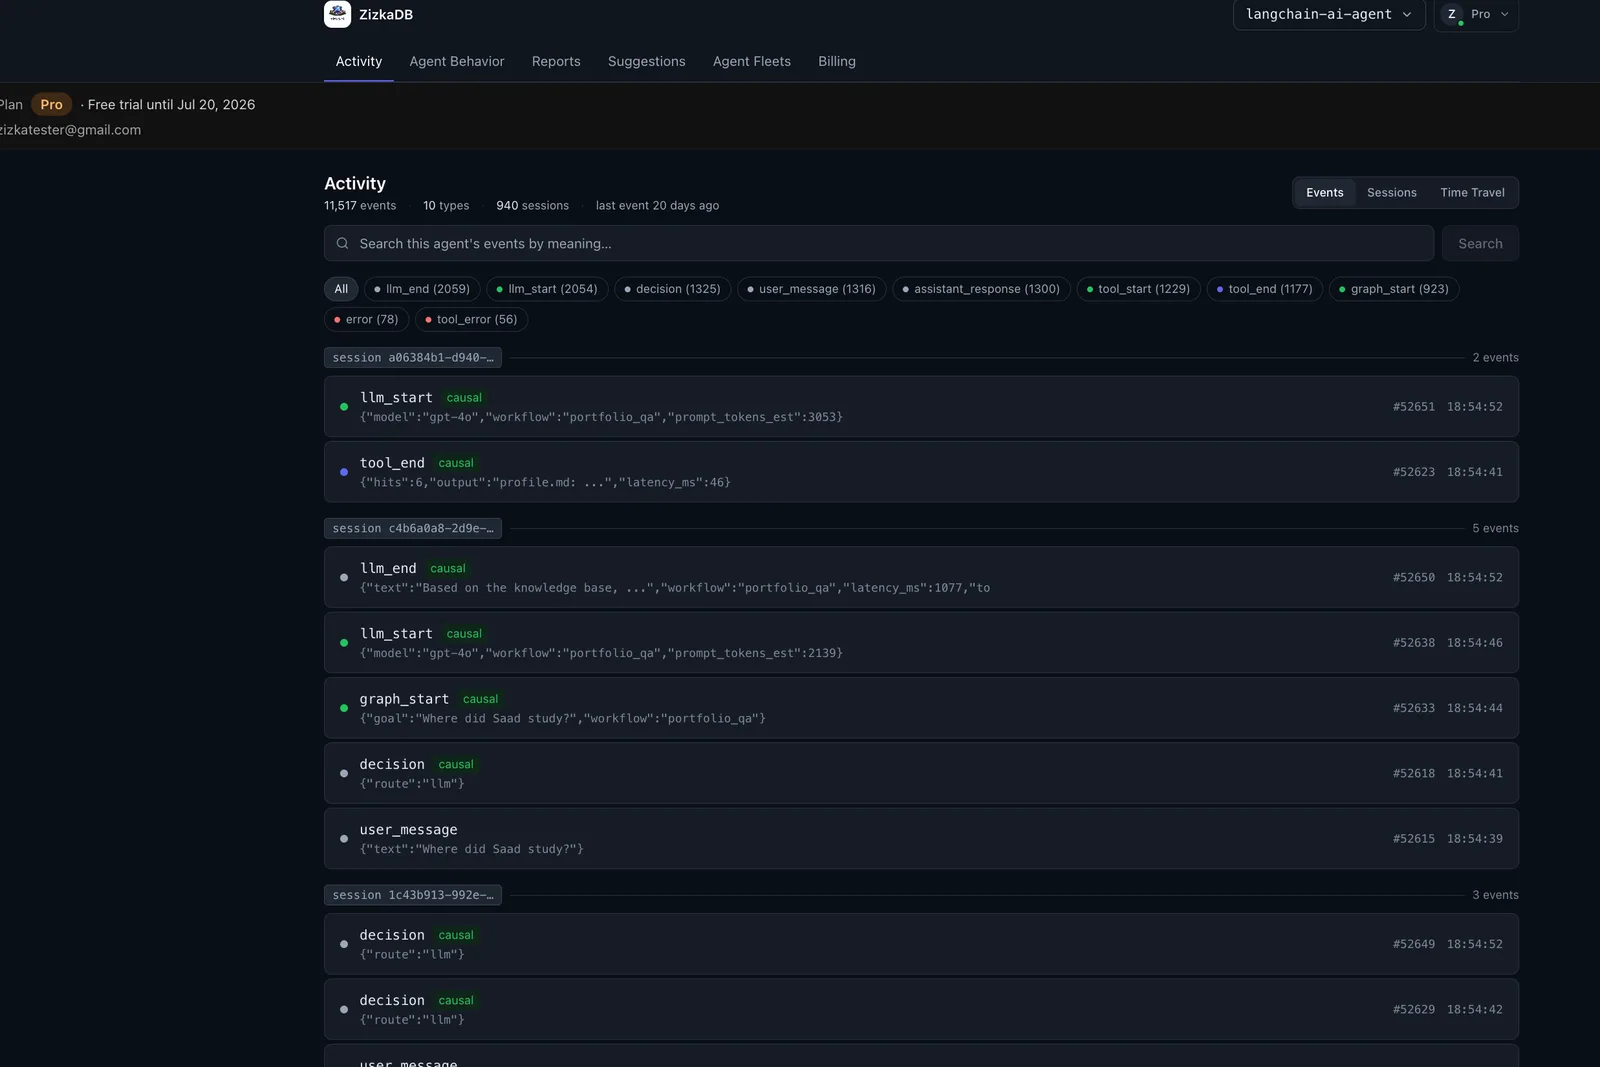Filter events by tool_error (56)

tap(471, 320)
